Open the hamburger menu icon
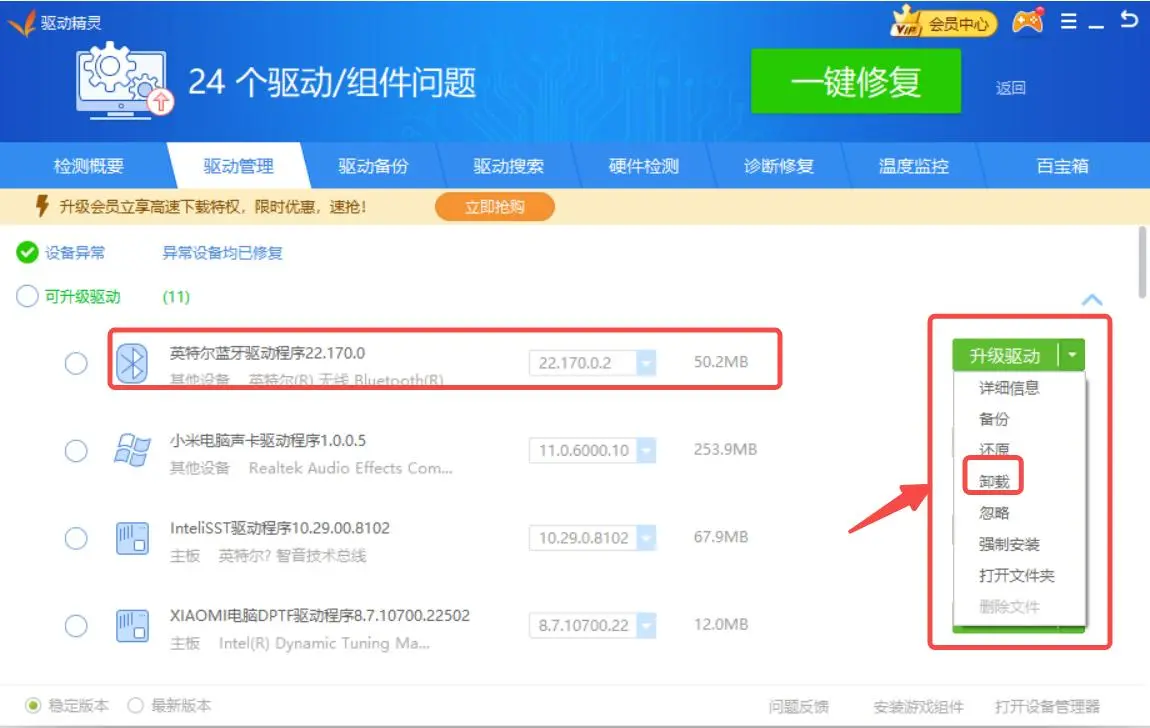Screen dimensions: 1150x728 pos(1068,21)
